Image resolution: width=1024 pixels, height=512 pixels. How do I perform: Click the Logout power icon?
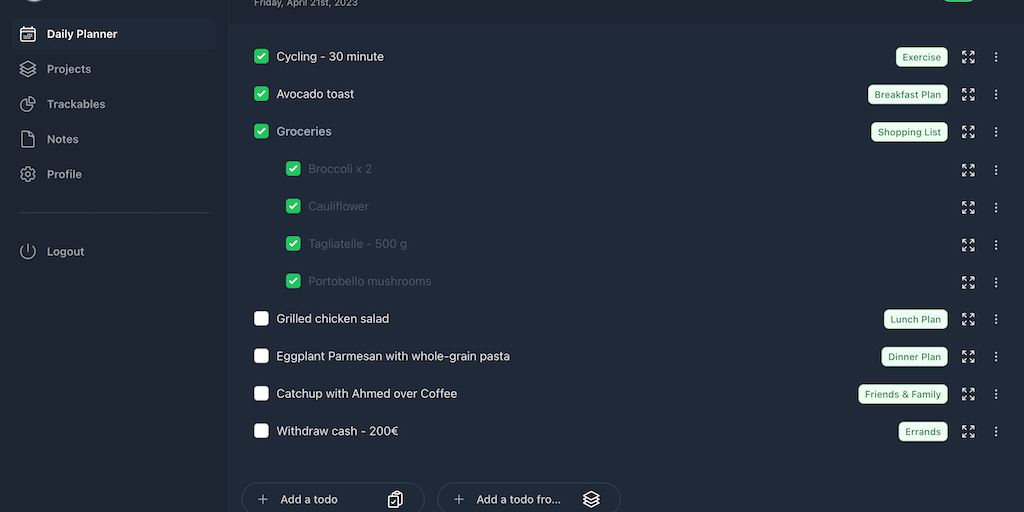click(x=28, y=252)
